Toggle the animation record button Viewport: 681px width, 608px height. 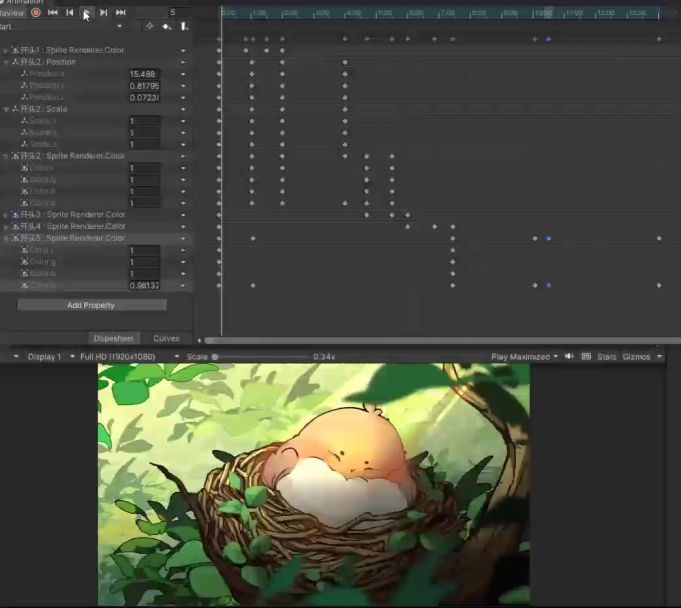click(36, 13)
